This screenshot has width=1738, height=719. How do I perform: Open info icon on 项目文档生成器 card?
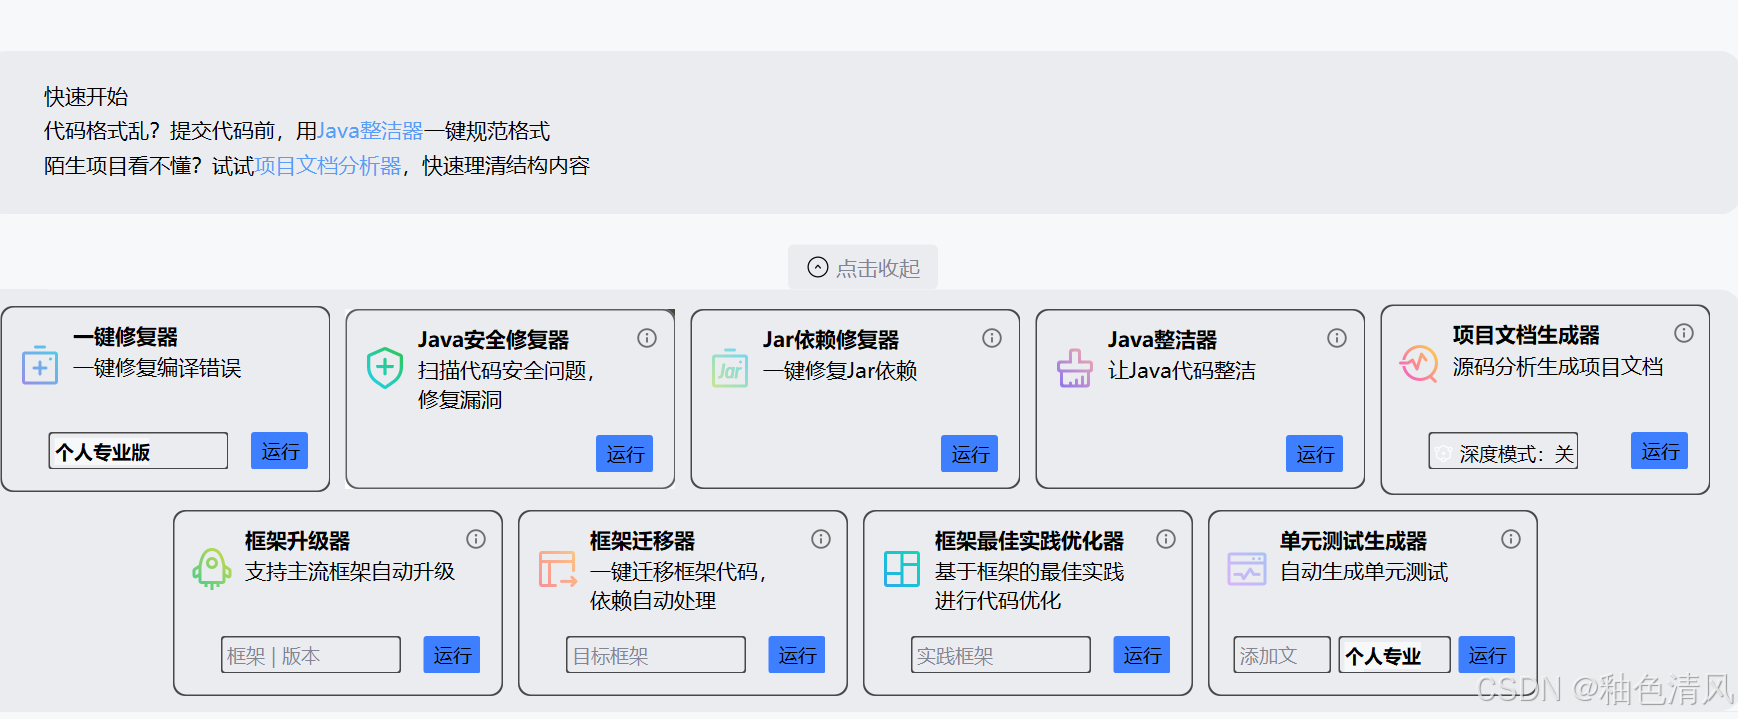[x=1684, y=333]
